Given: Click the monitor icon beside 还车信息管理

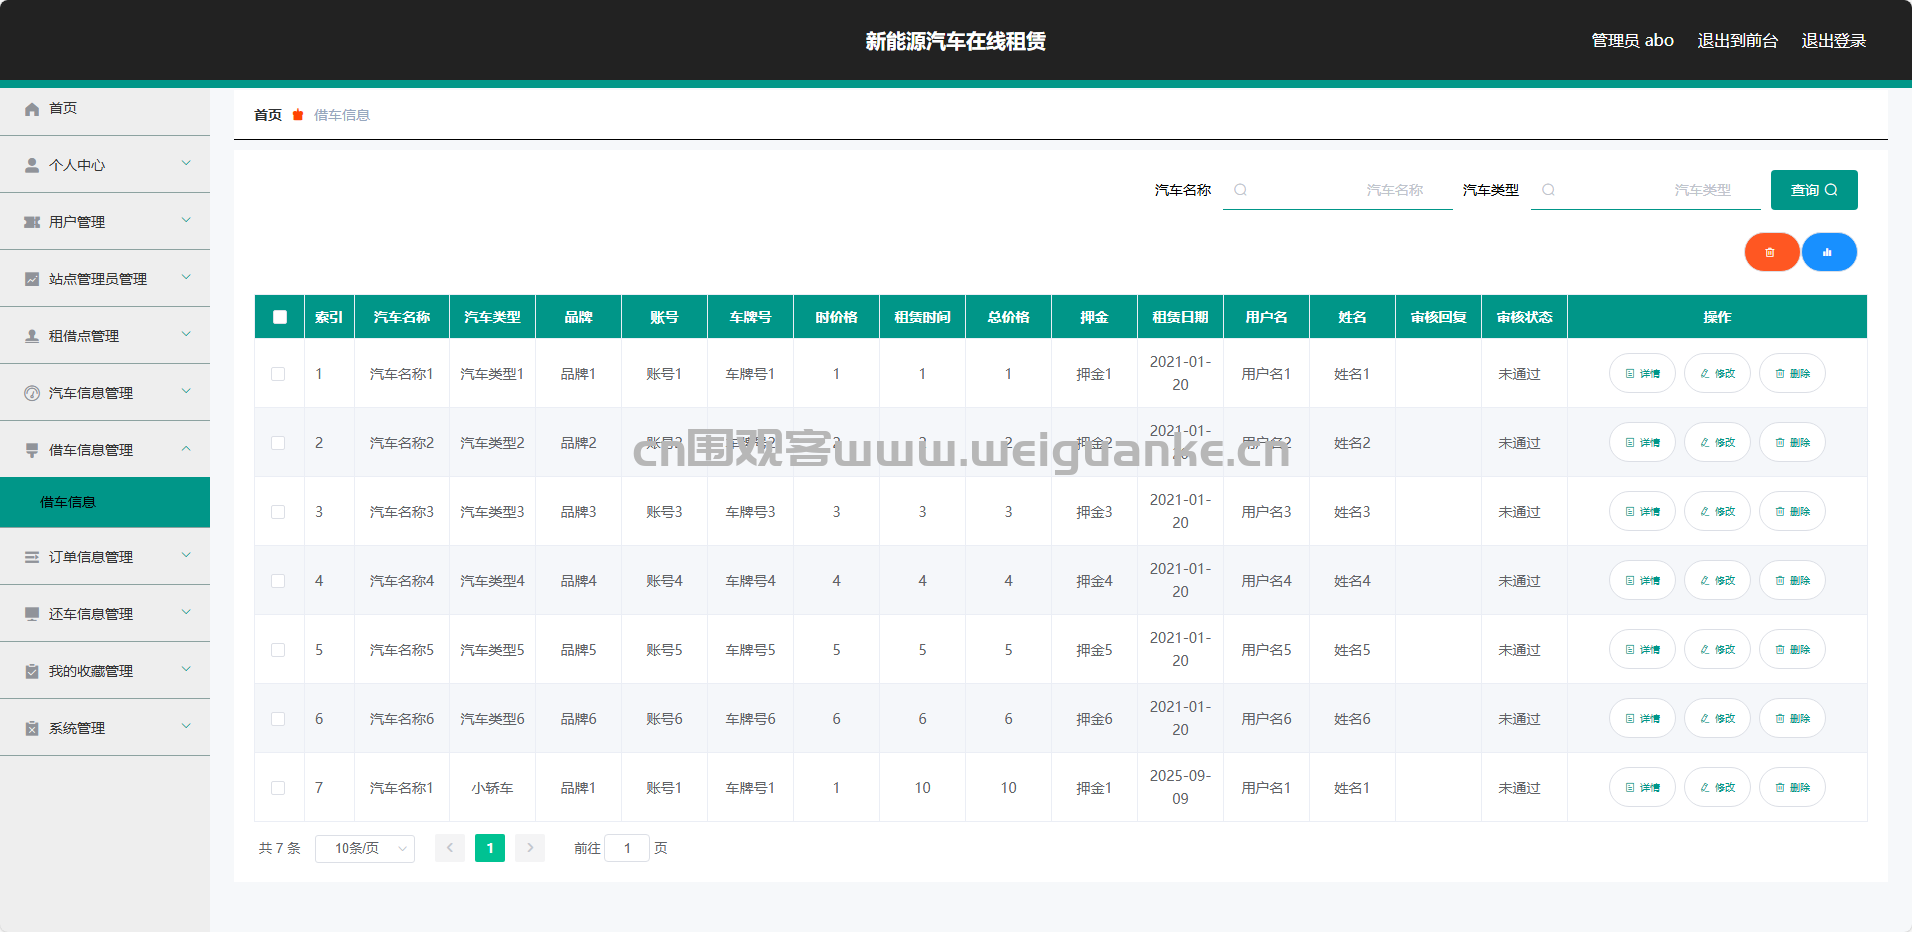Looking at the screenshot, I should (x=32, y=614).
